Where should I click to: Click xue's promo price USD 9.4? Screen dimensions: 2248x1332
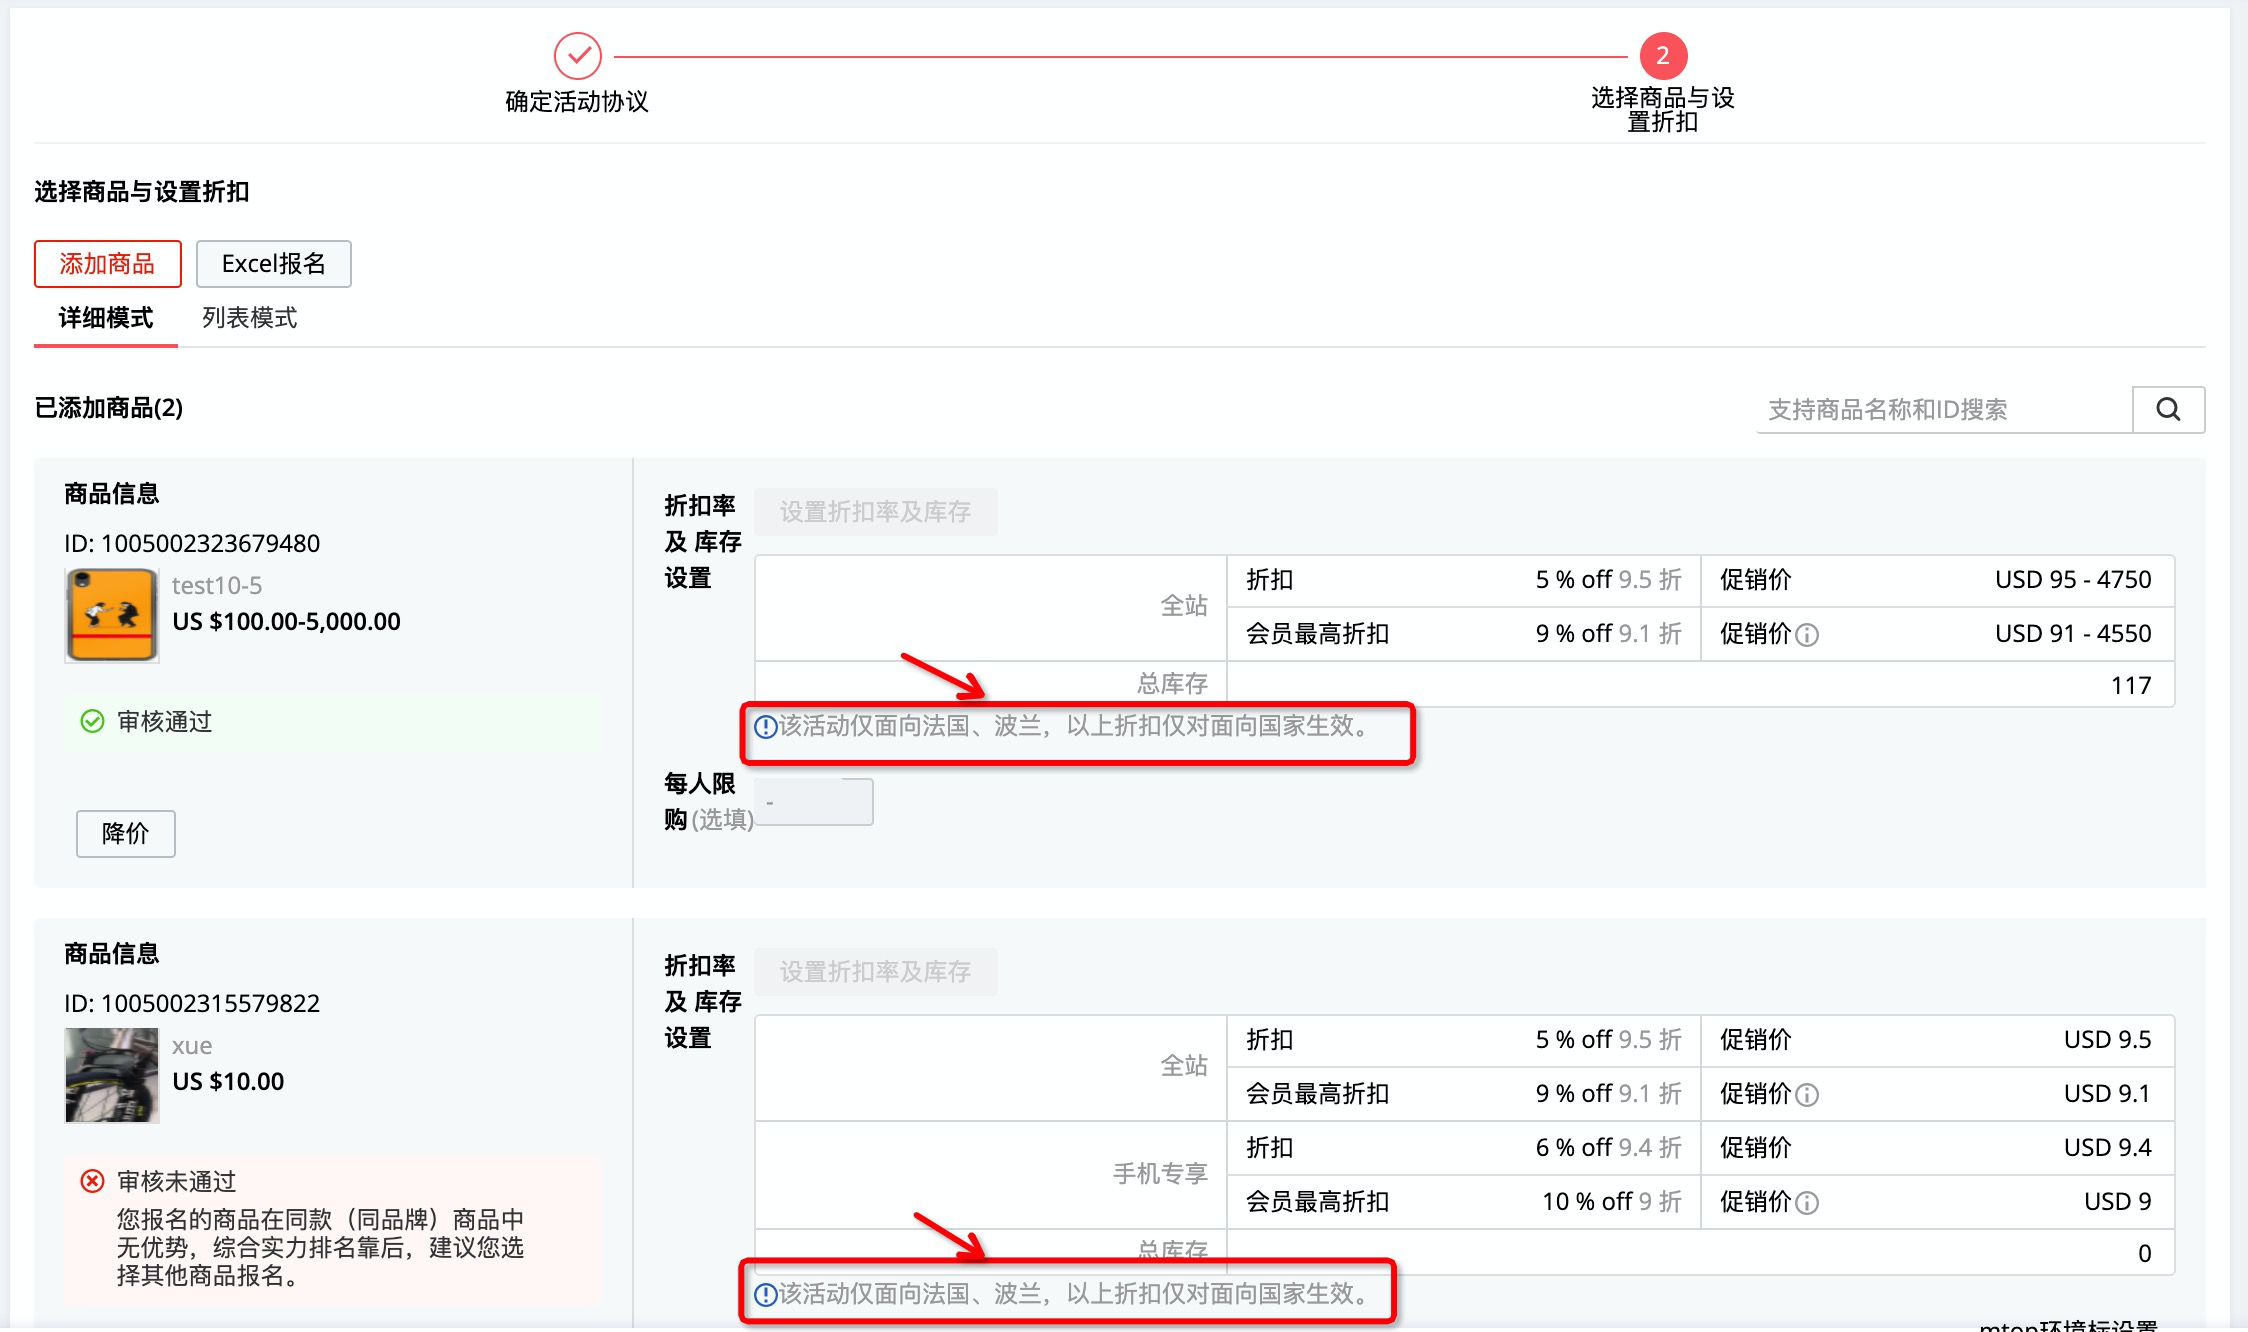pyautogui.click(x=2107, y=1148)
